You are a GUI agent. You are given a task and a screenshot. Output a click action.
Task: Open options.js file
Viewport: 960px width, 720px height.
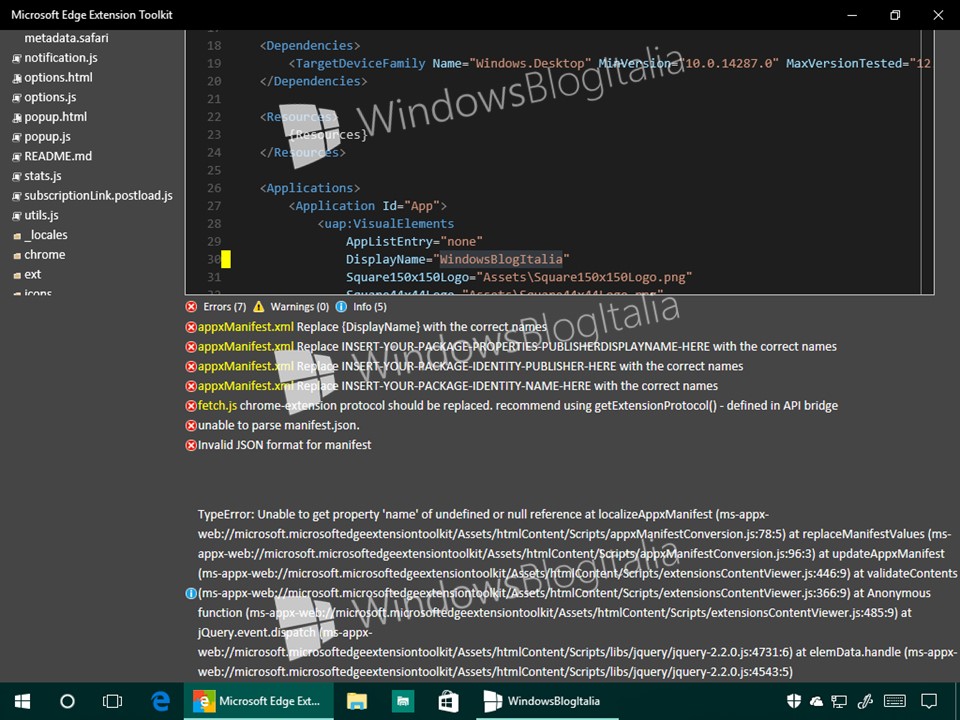pos(44,97)
